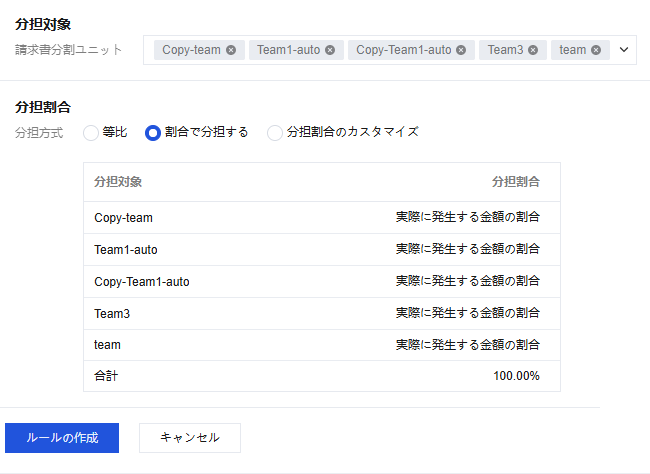The height and width of the screenshot is (474, 650).
Task: Remove the Copy-team tag
Action: (x=231, y=50)
